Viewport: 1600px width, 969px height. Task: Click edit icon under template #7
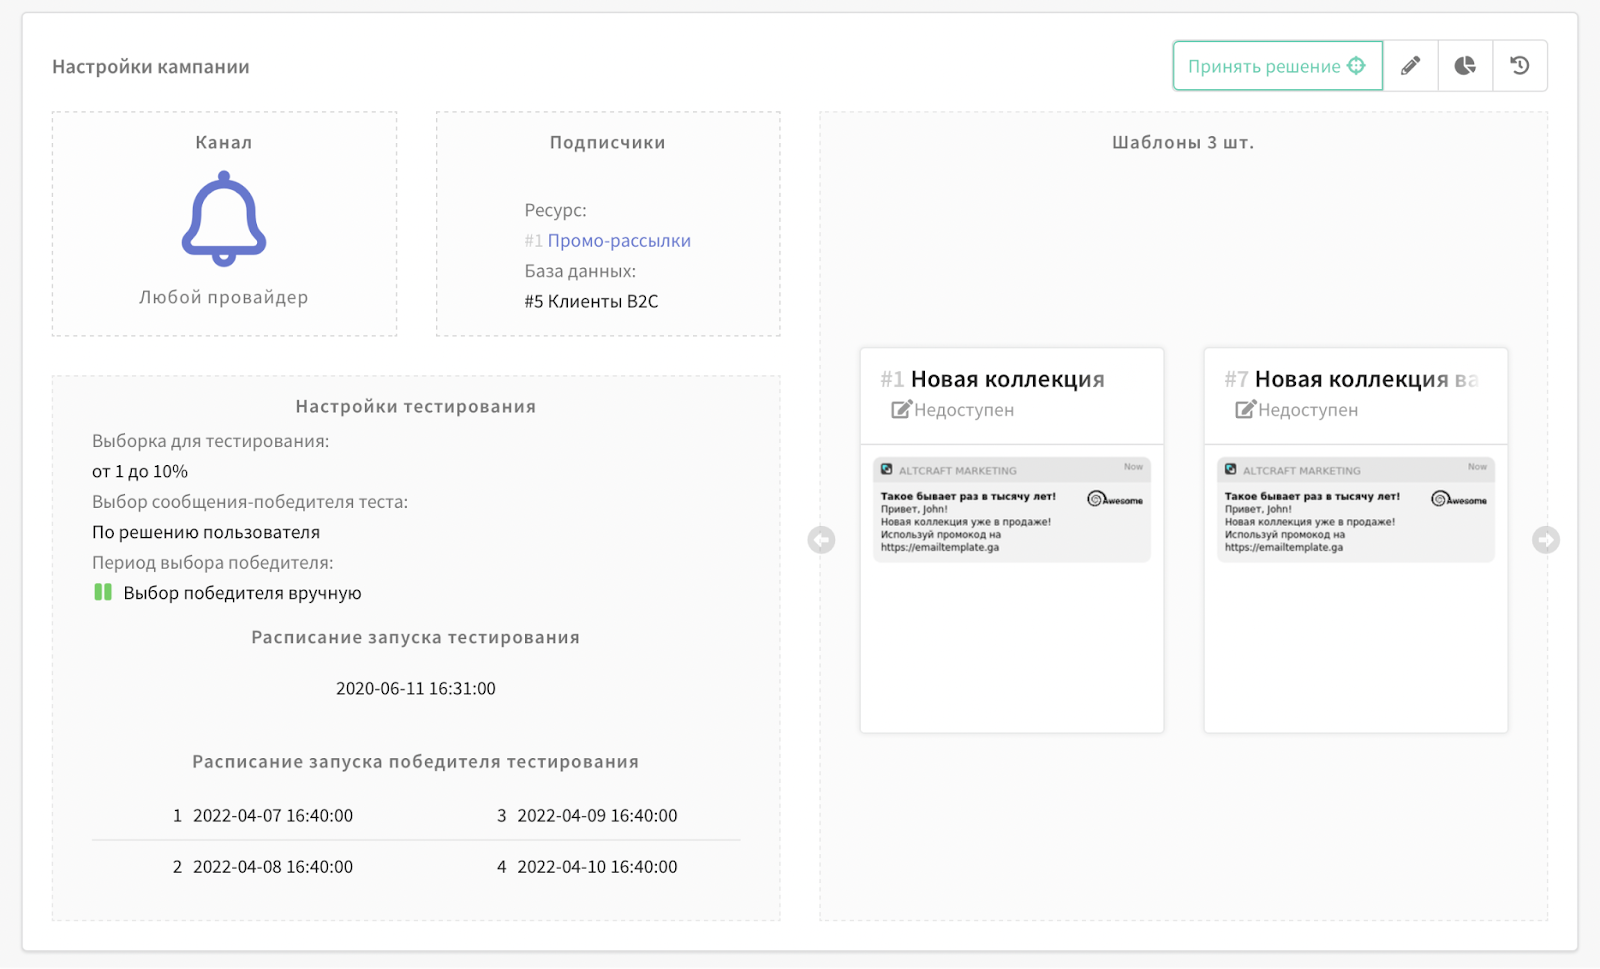(x=1245, y=410)
